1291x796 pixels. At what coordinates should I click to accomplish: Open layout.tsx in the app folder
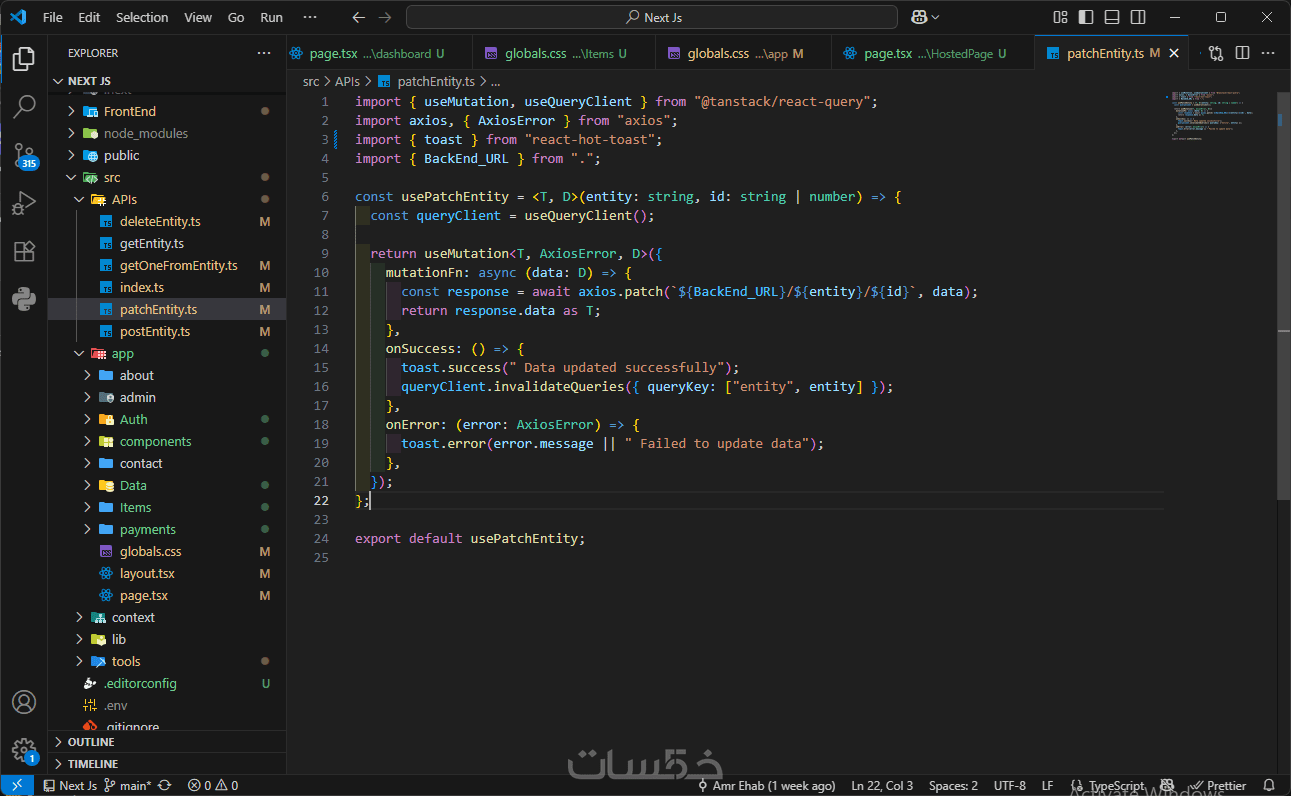[167, 573]
